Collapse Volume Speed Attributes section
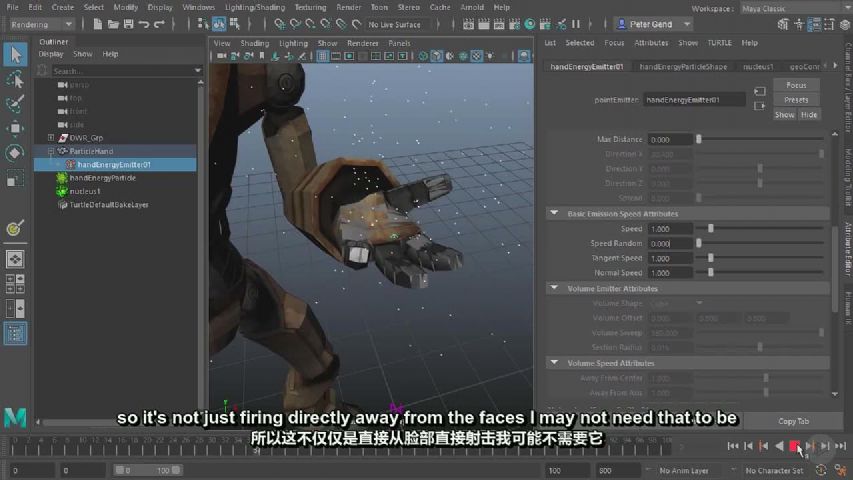853x480 pixels. (554, 362)
